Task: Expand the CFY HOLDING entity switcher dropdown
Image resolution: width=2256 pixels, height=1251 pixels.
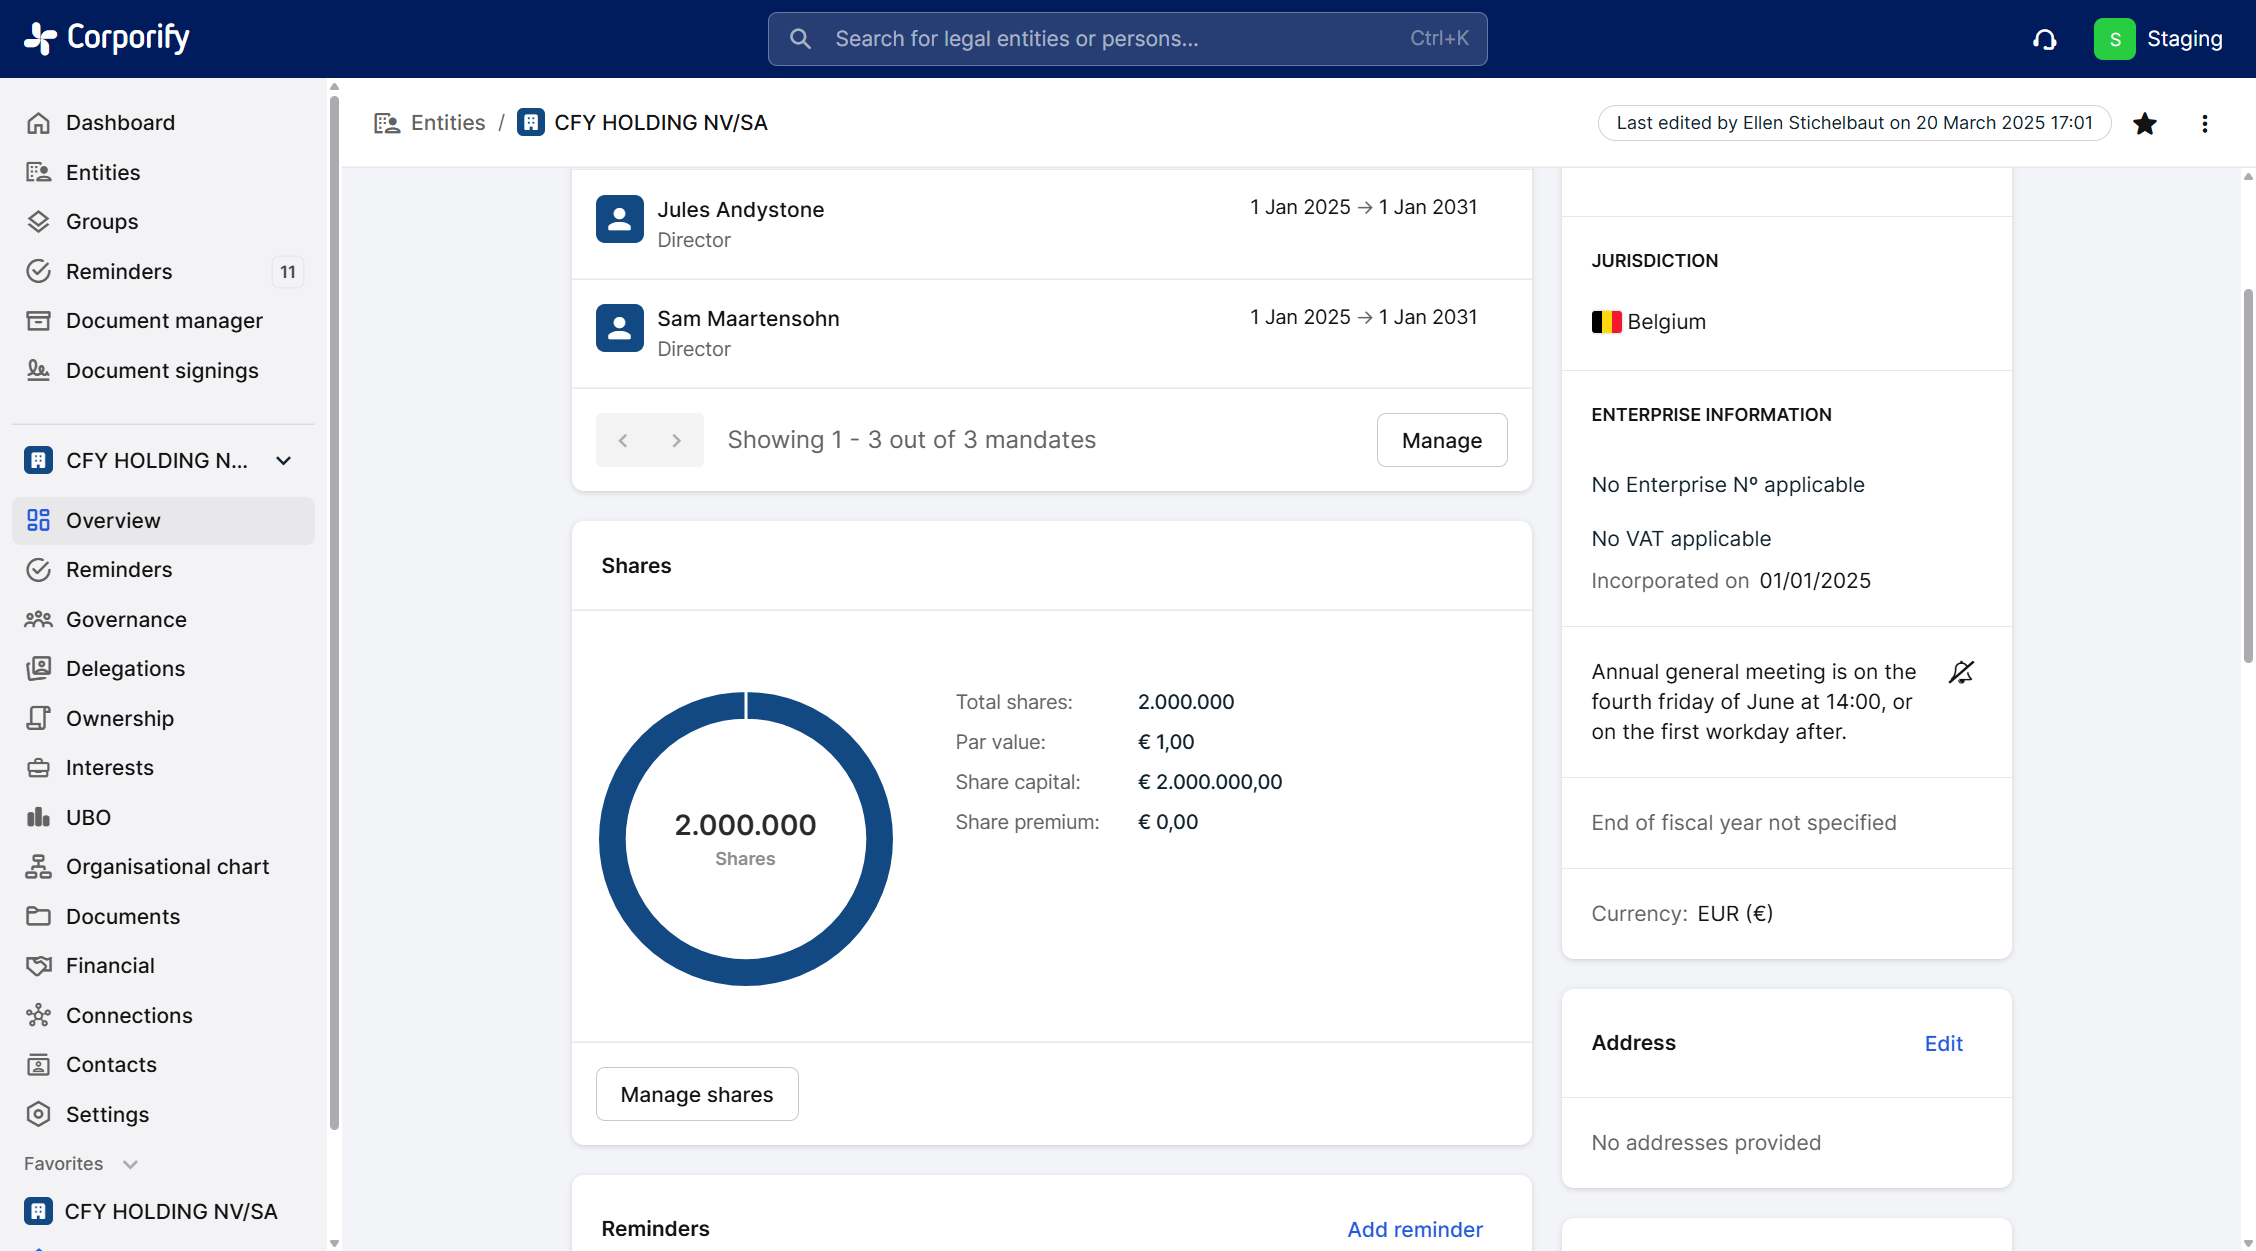Action: point(284,460)
